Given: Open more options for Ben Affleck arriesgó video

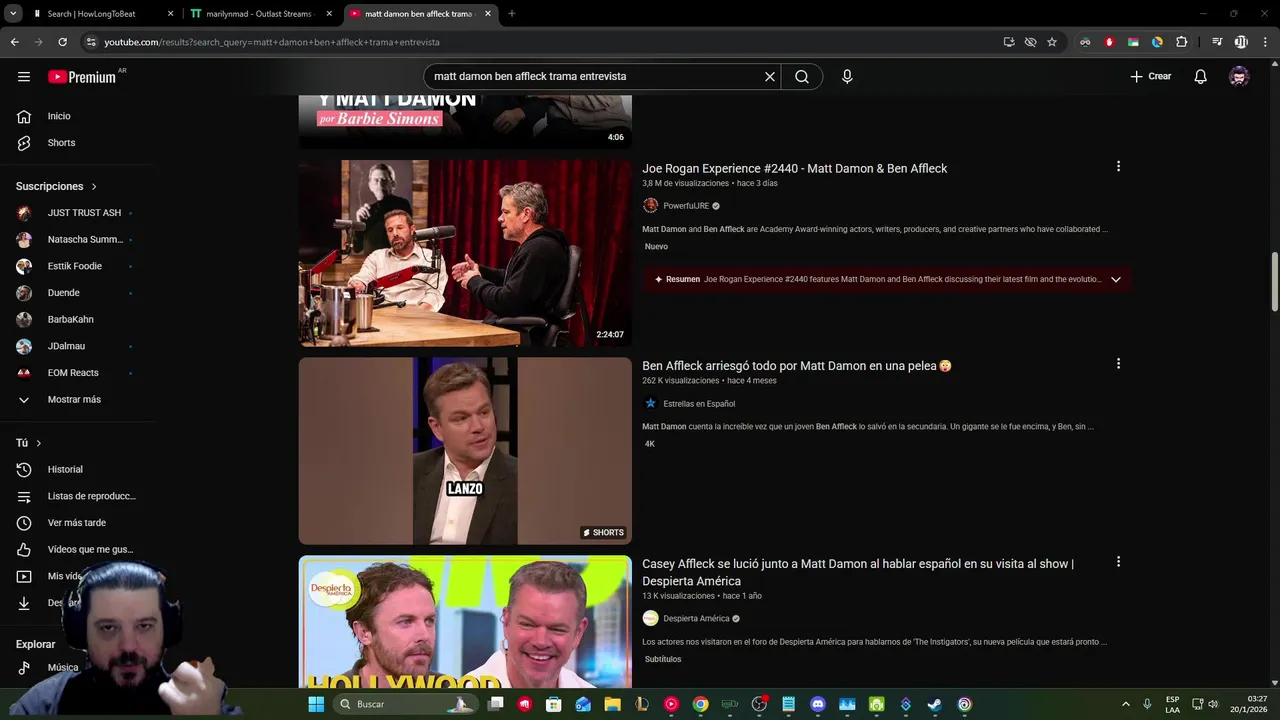Looking at the screenshot, I should pyautogui.click(x=1118, y=364).
